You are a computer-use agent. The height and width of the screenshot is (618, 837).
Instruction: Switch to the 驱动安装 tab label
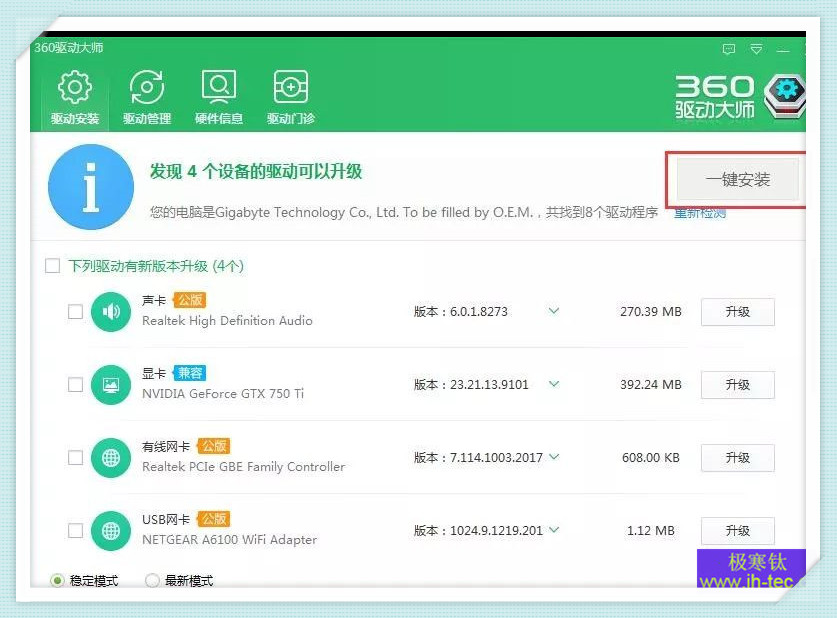pyautogui.click(x=75, y=118)
